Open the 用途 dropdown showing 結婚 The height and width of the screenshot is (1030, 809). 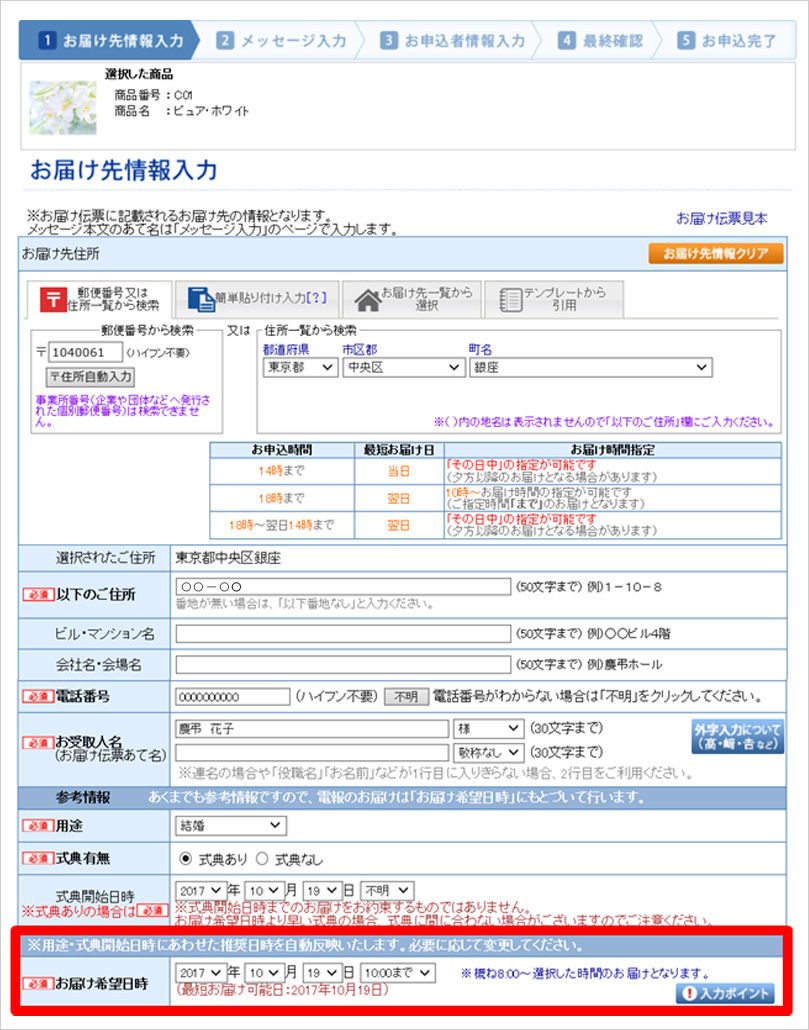click(230, 825)
